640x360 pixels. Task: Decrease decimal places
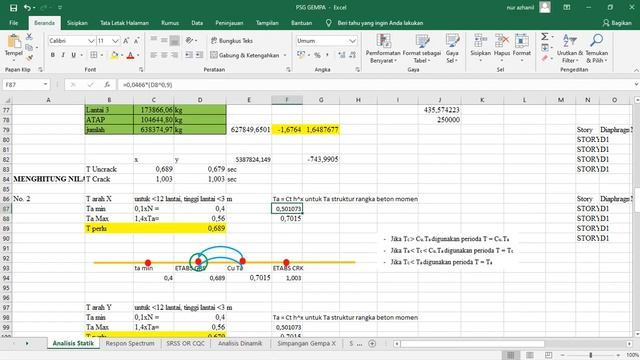click(352, 55)
